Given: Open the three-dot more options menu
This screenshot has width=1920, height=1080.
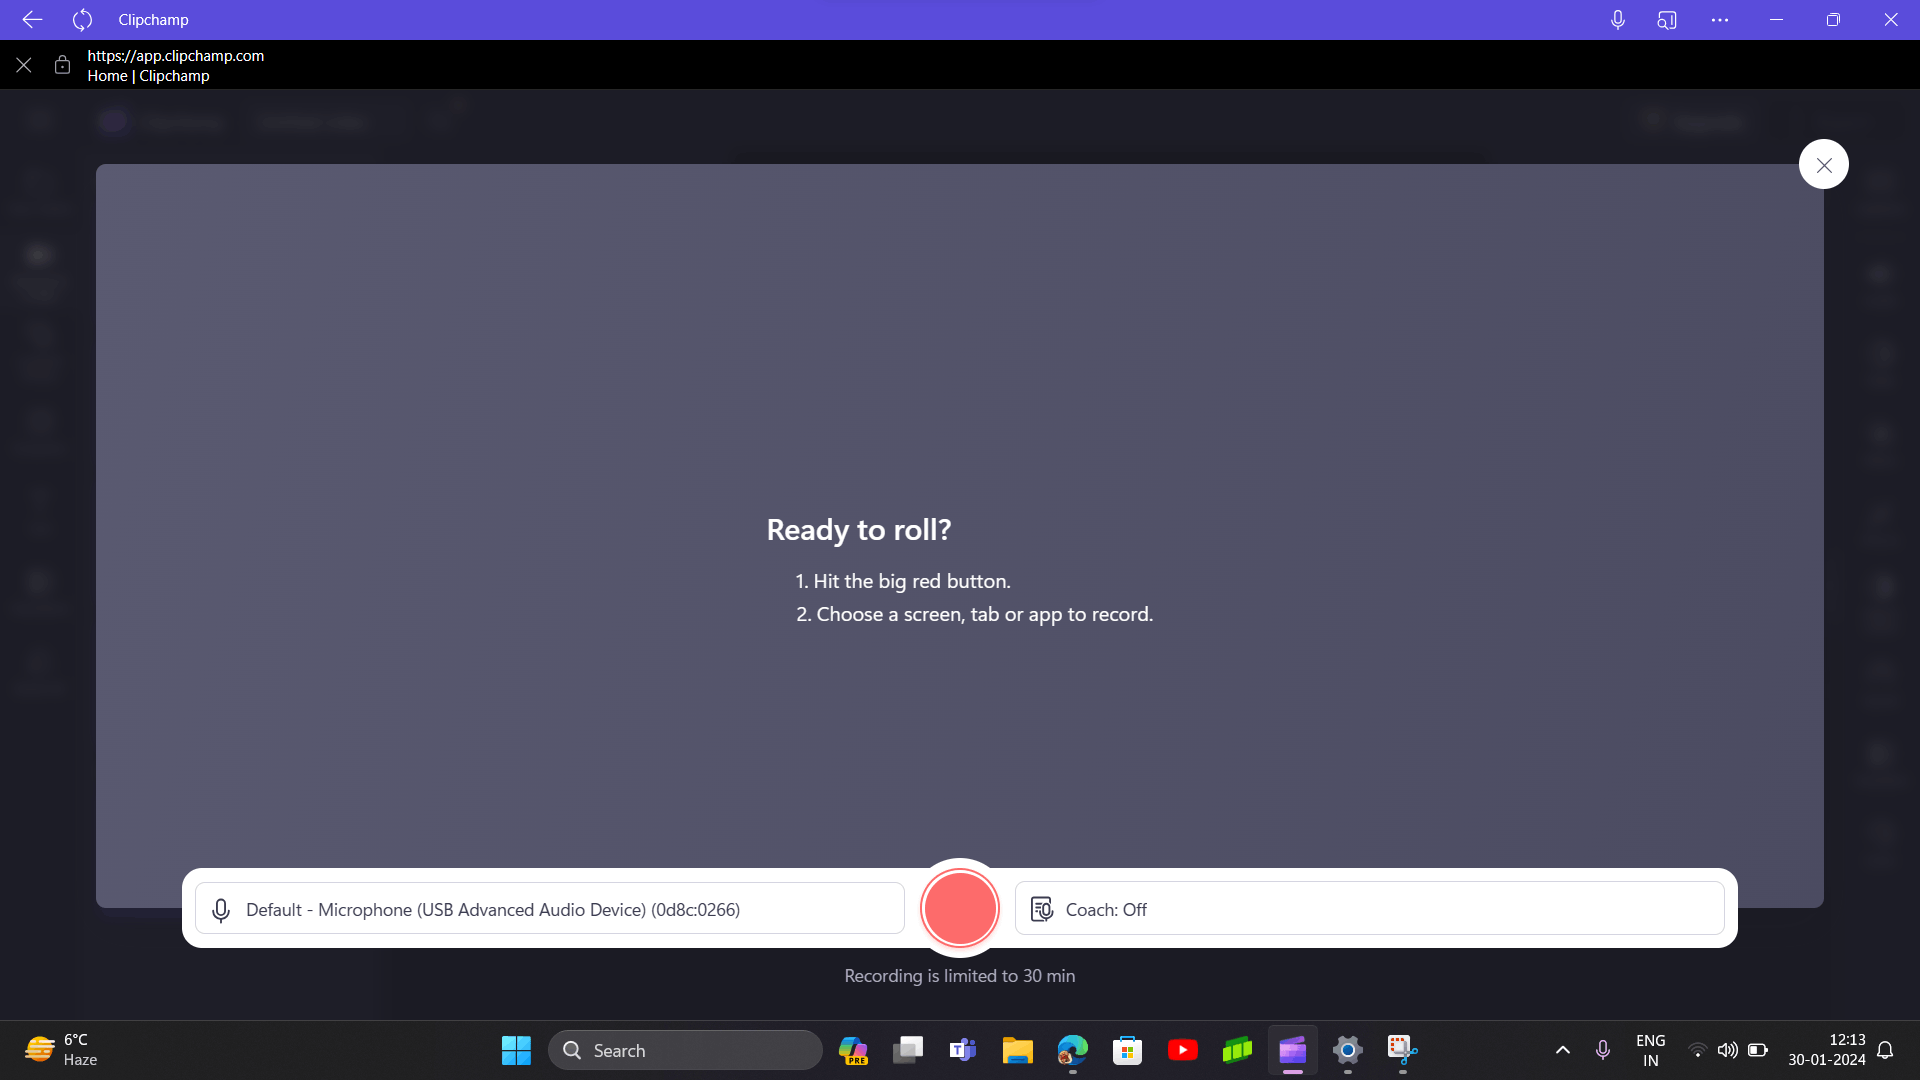Looking at the screenshot, I should tap(1719, 19).
